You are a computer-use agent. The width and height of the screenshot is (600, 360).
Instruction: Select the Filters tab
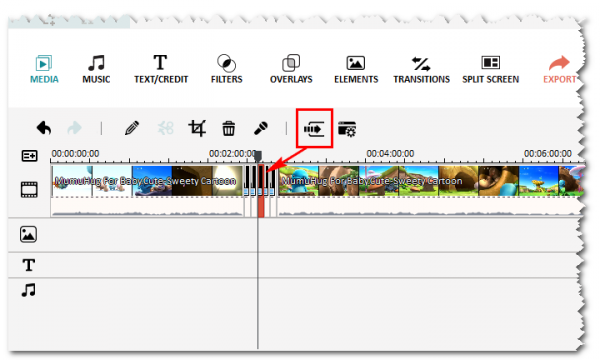227,69
